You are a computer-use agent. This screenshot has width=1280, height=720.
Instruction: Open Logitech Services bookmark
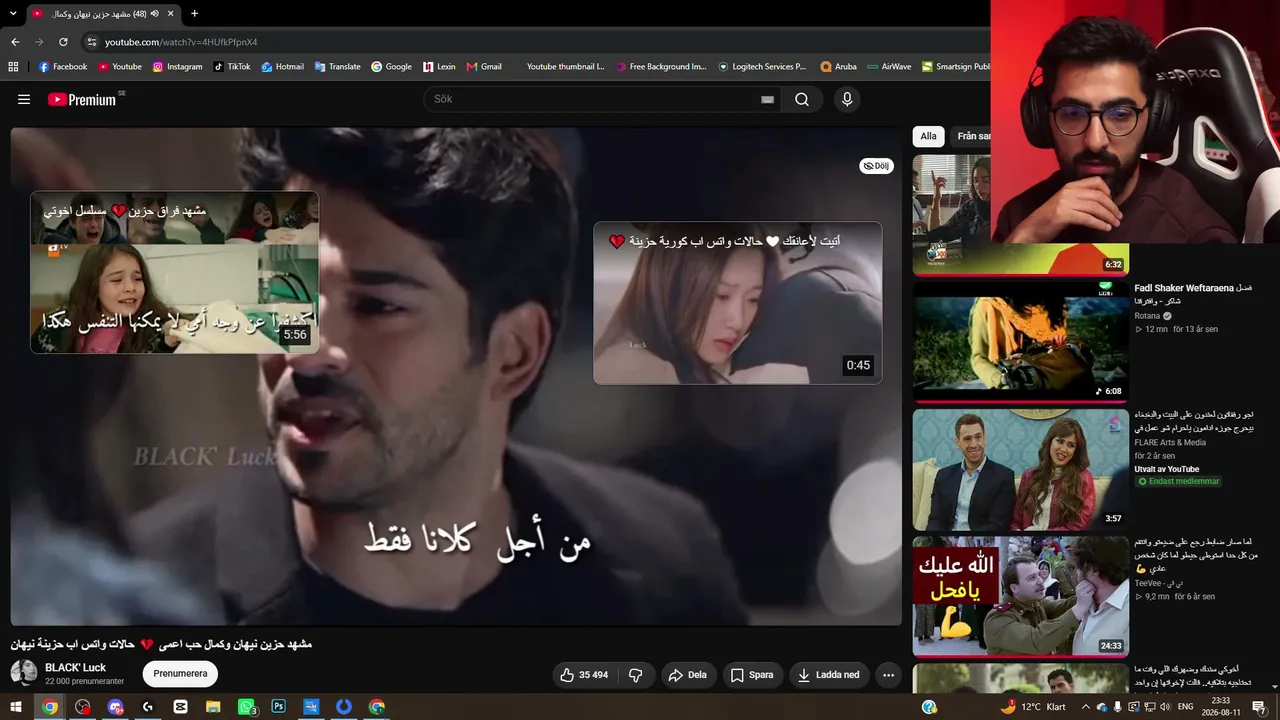762,67
